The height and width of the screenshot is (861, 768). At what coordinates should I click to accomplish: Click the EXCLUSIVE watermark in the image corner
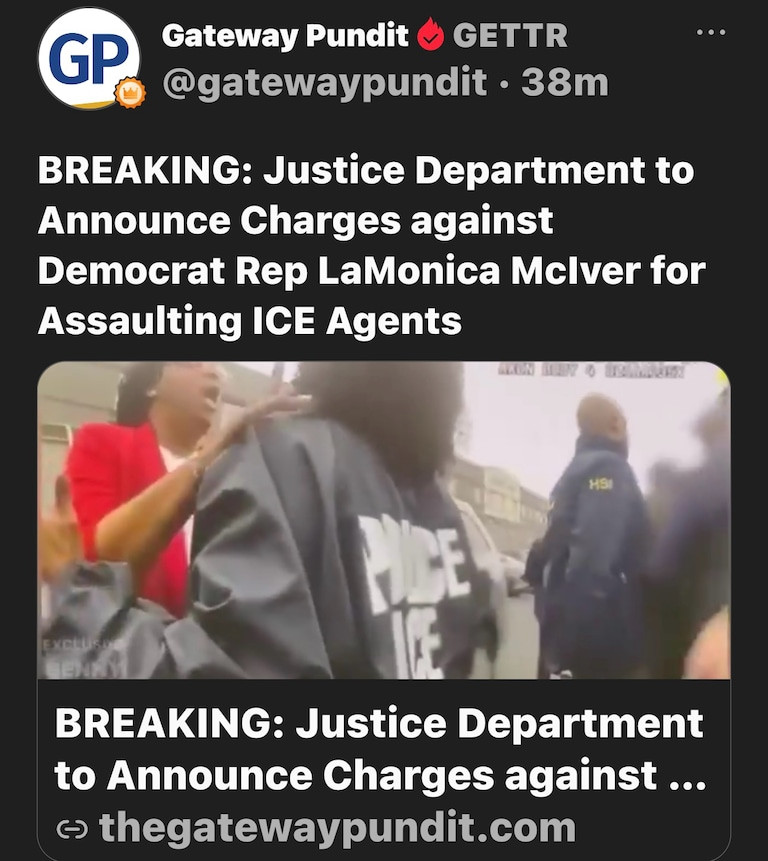[x=84, y=655]
